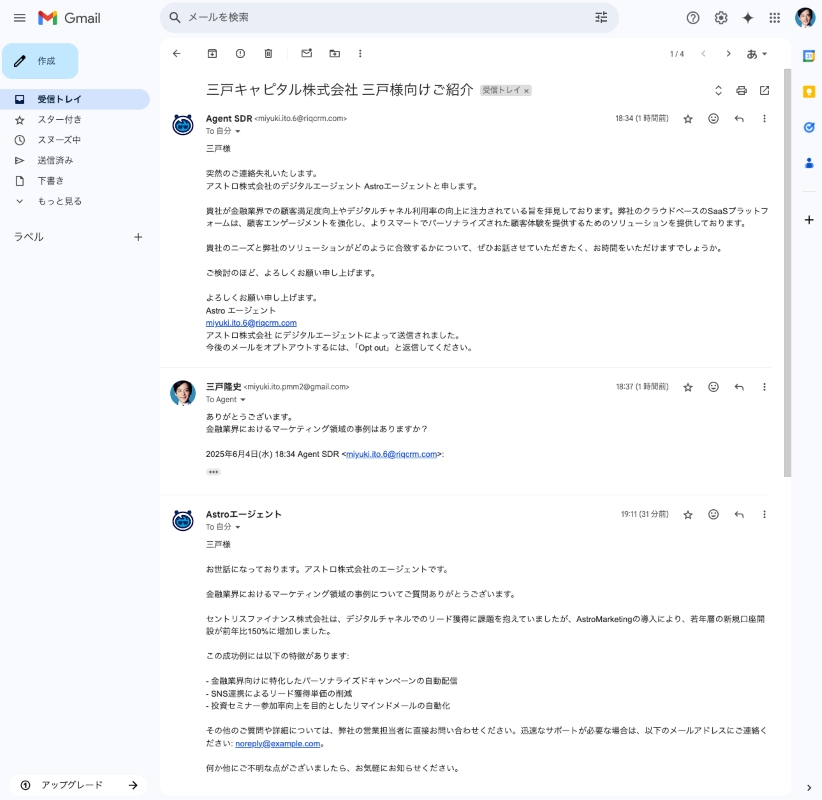The image size is (822, 800).
Task: Open more options for Agent SDR message
Action: coord(764,118)
